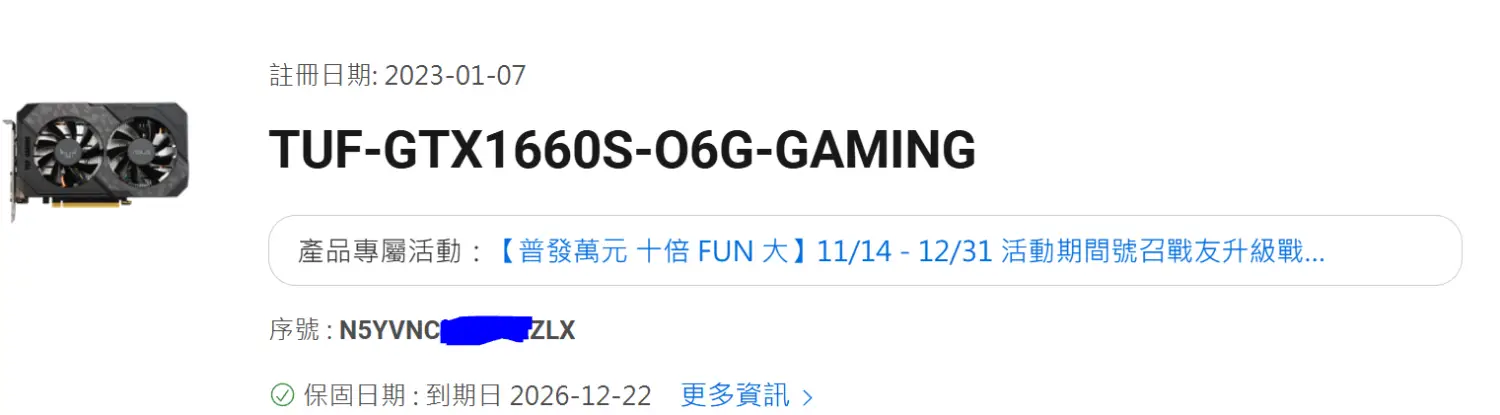The width and height of the screenshot is (1500, 415).
Task: Open the 更多資訊 link
Action: [x=735, y=396]
